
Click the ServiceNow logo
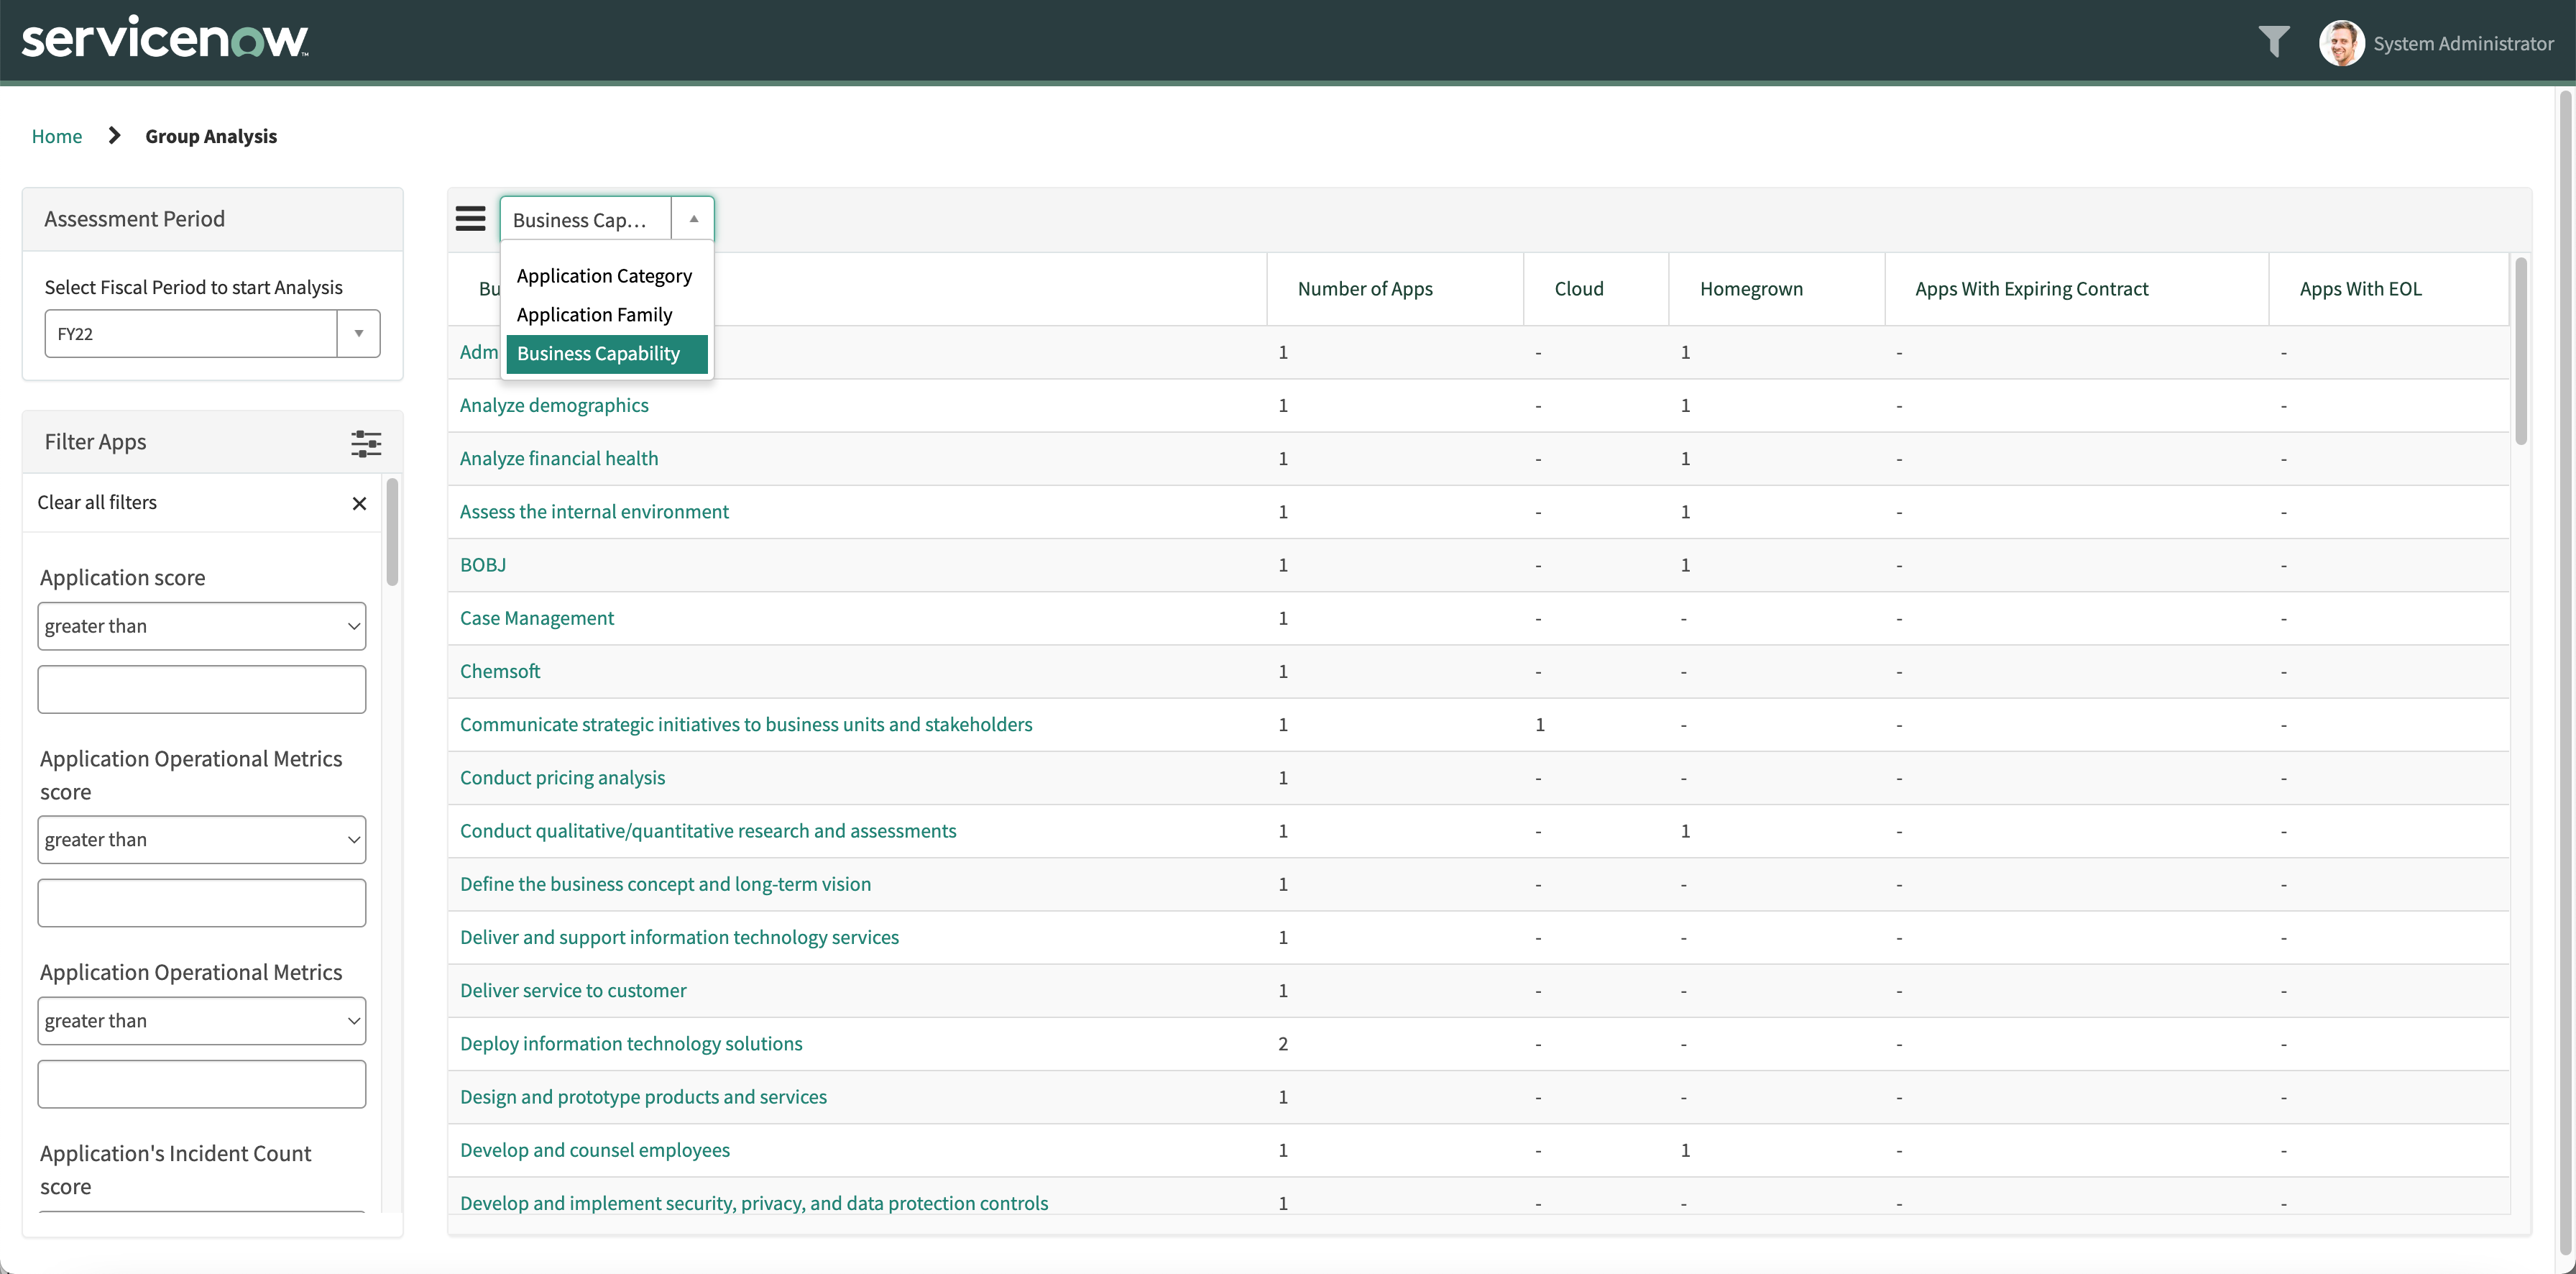(165, 38)
